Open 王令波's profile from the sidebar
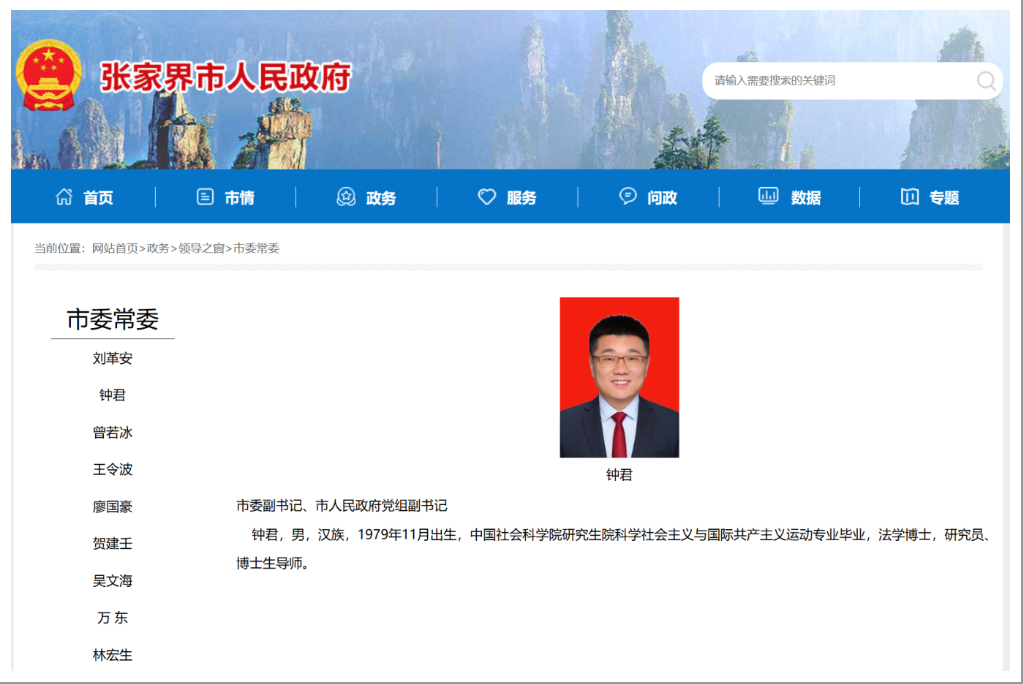This screenshot has height=684, width=1023. (x=113, y=470)
